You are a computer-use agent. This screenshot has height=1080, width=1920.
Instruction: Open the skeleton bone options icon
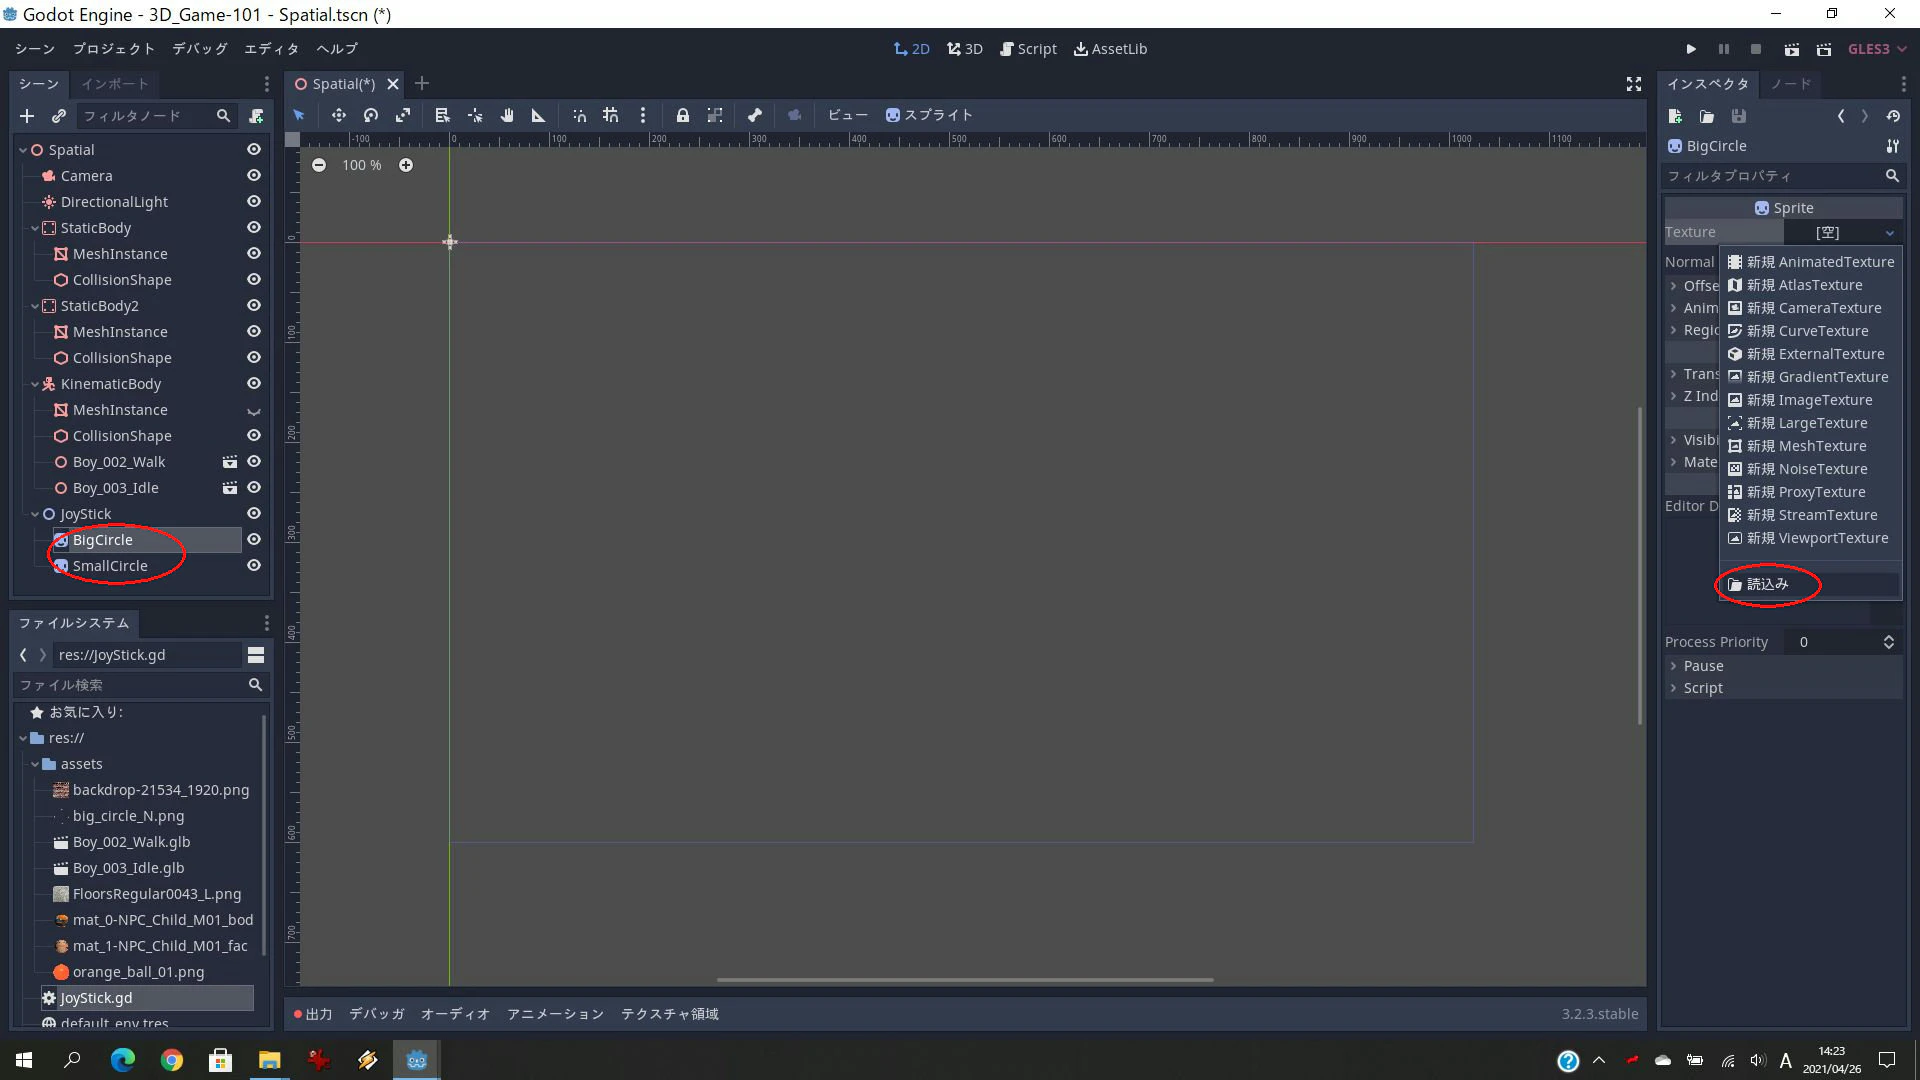[755, 115]
